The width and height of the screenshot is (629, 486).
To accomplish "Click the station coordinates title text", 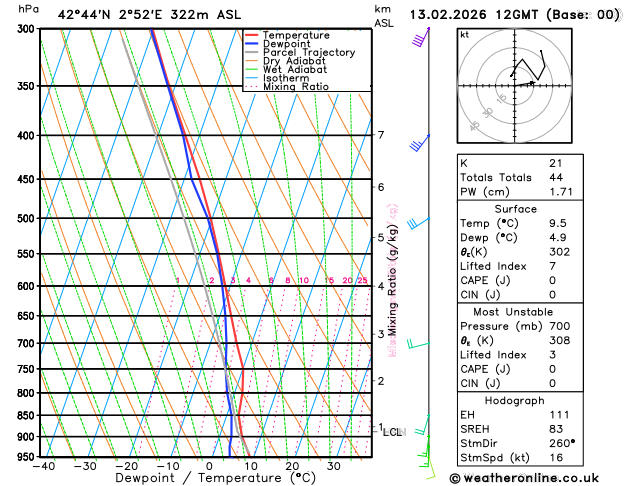I will point(149,15).
